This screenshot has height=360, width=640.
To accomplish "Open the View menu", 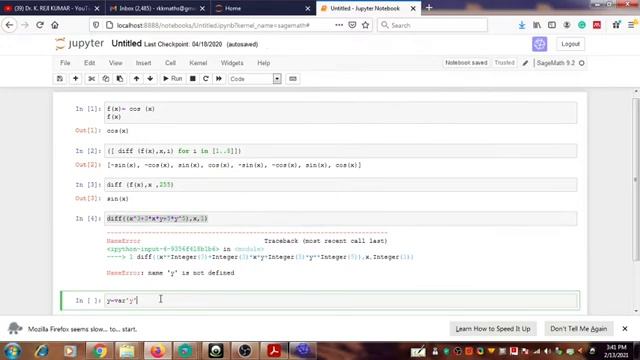I will point(116,63).
